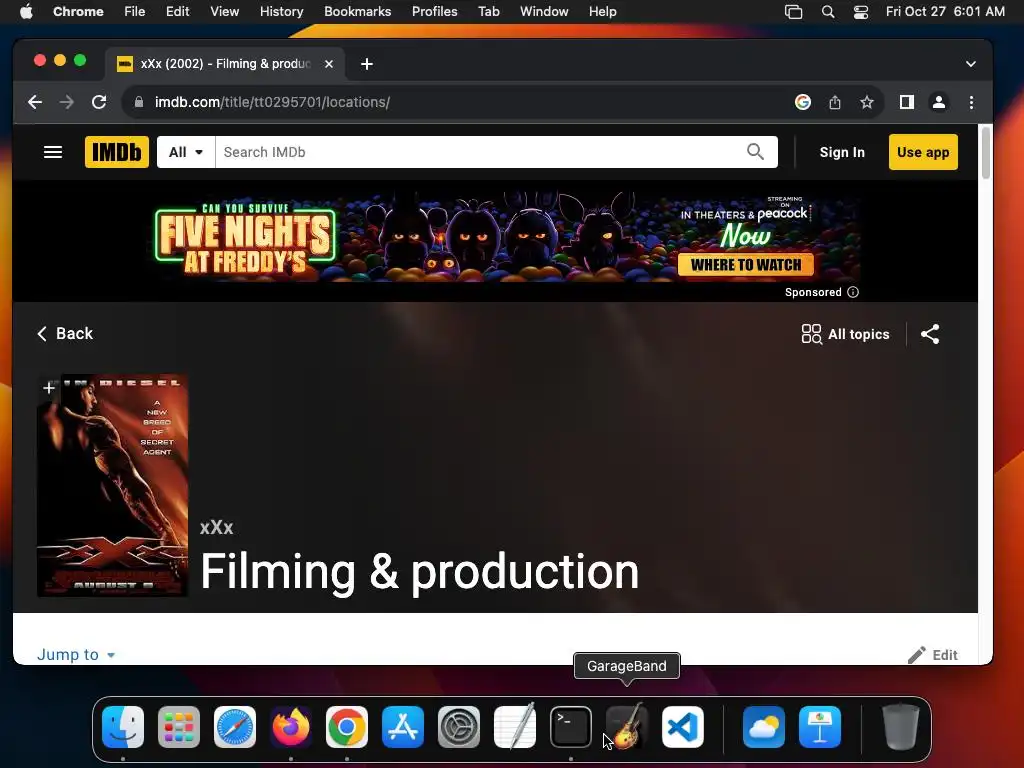This screenshot has height=768, width=1024.
Task: Expand the tab search chevron
Action: click(970, 63)
